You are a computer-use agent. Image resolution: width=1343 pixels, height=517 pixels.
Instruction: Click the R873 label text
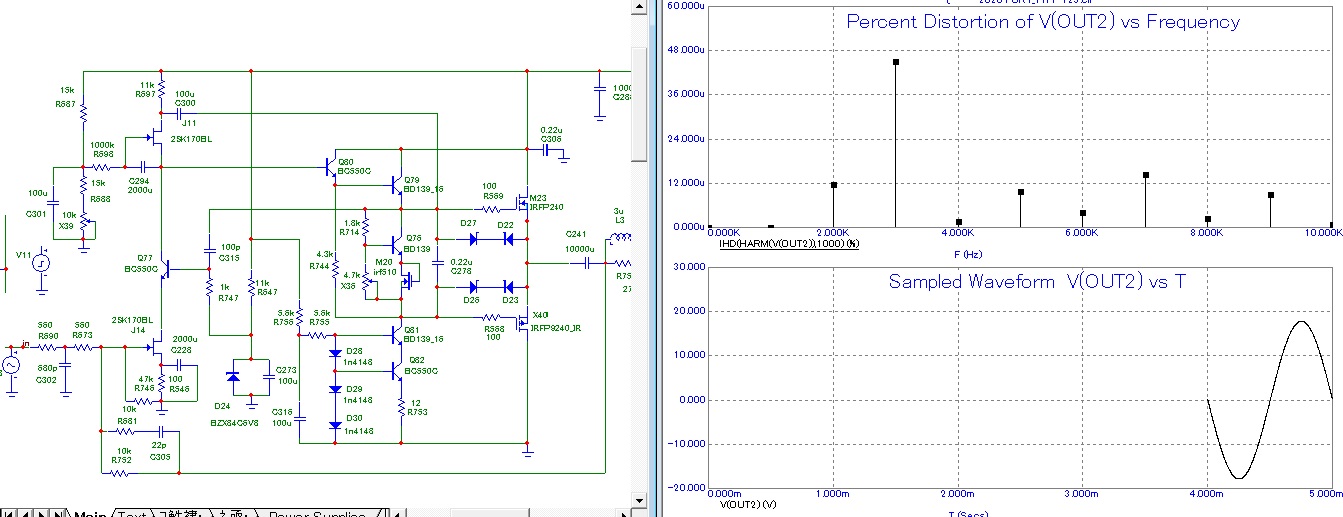point(81,335)
